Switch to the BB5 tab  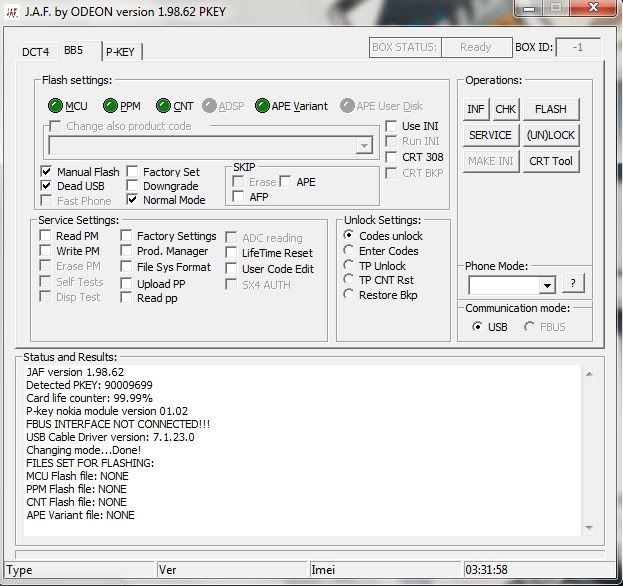coord(74,50)
